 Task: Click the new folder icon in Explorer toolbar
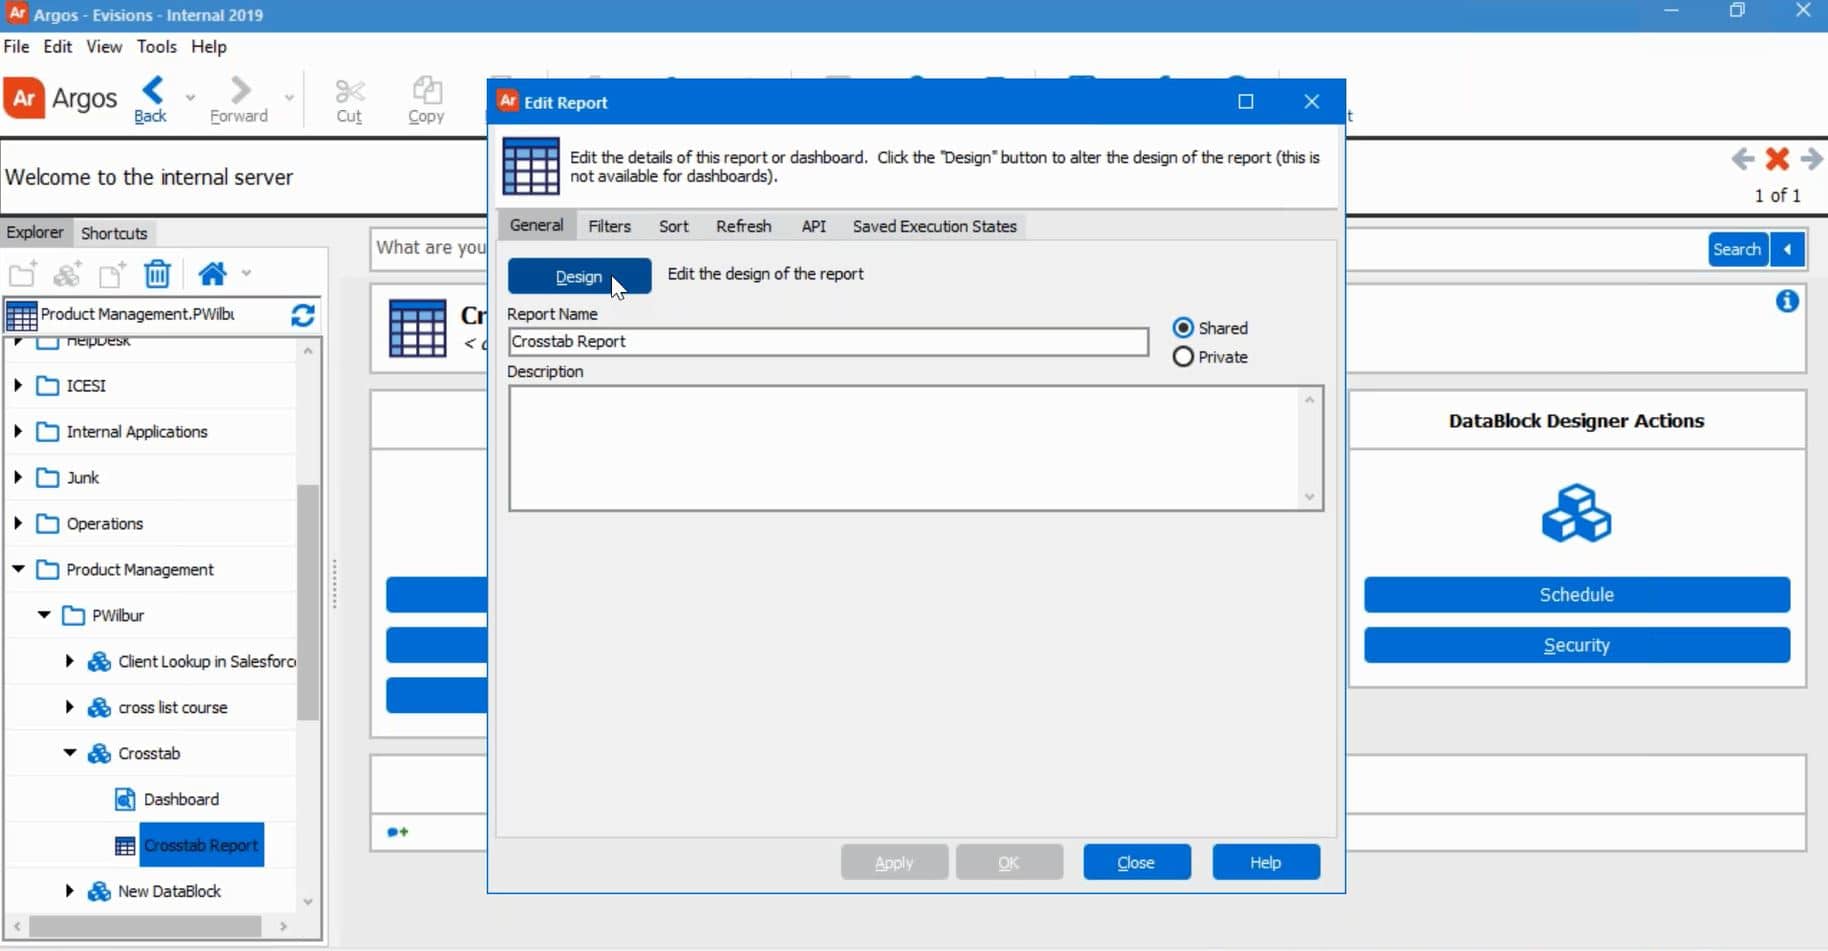pos(22,274)
